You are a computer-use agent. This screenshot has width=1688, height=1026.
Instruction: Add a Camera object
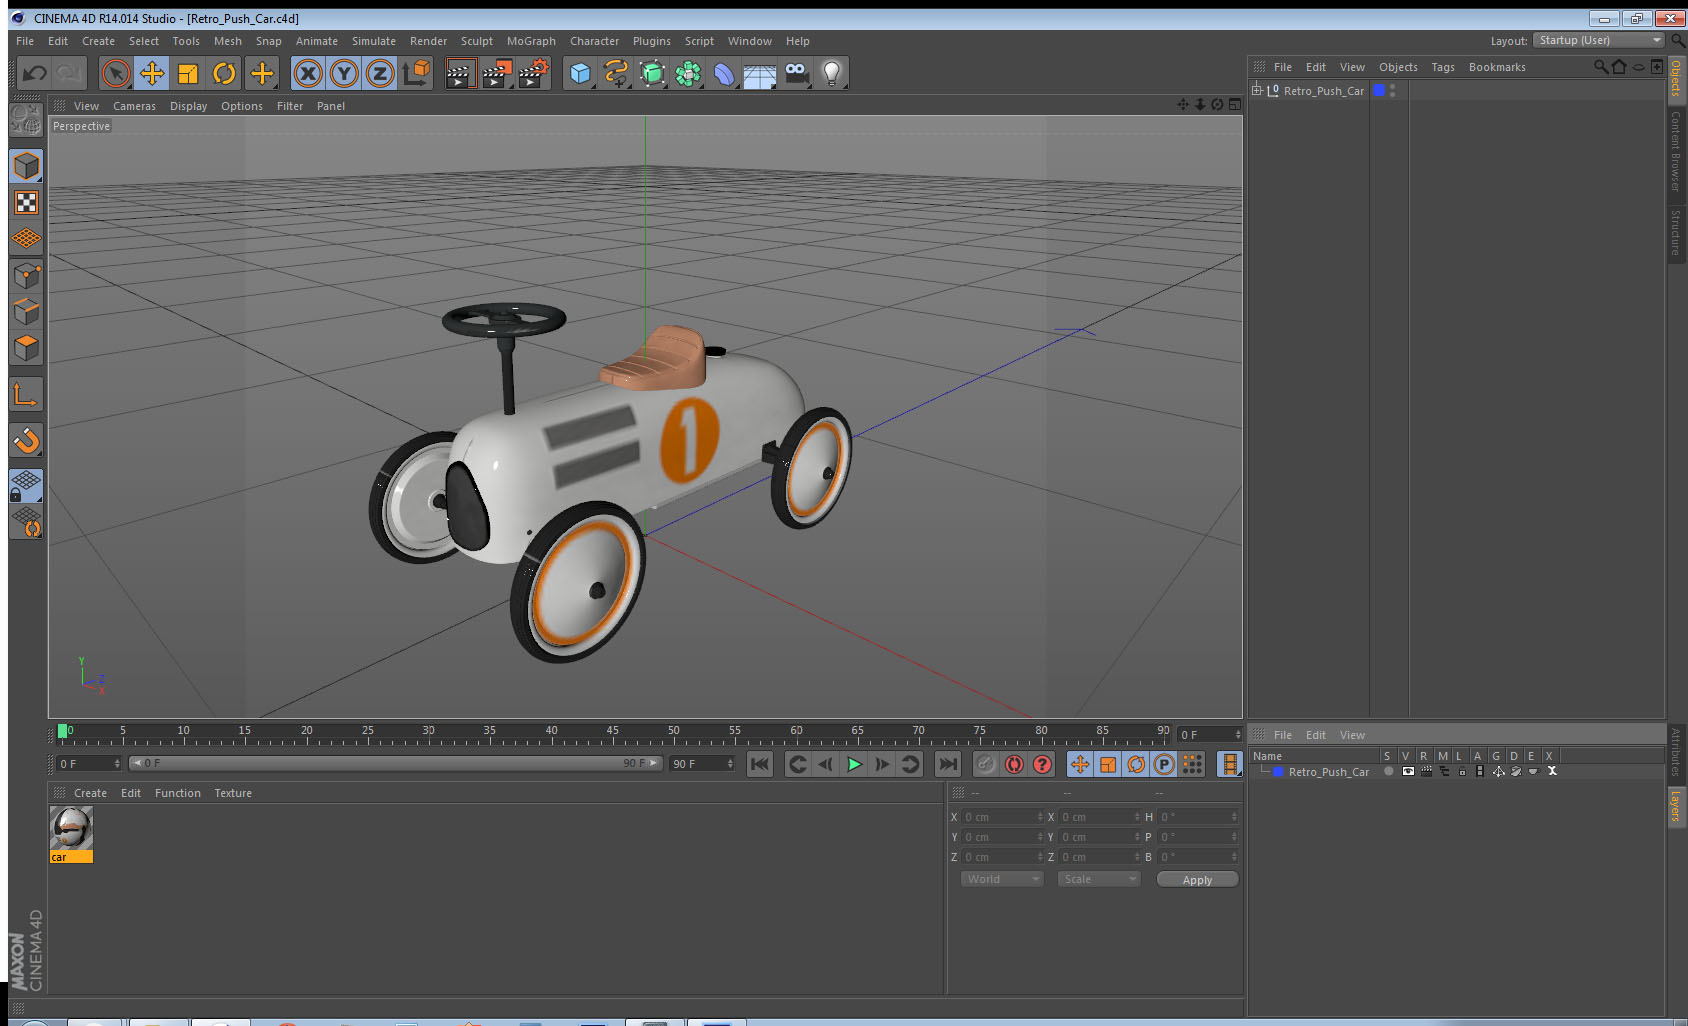point(797,73)
